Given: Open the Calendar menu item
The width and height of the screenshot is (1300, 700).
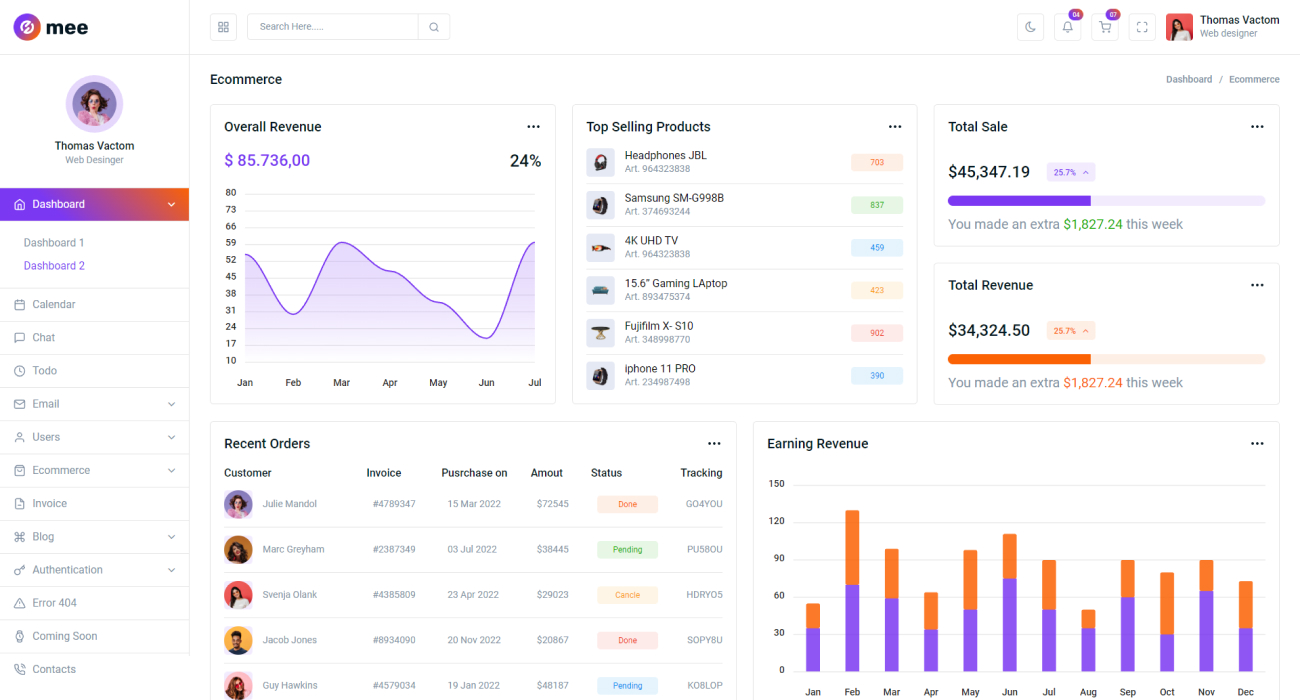Looking at the screenshot, I should point(94,304).
